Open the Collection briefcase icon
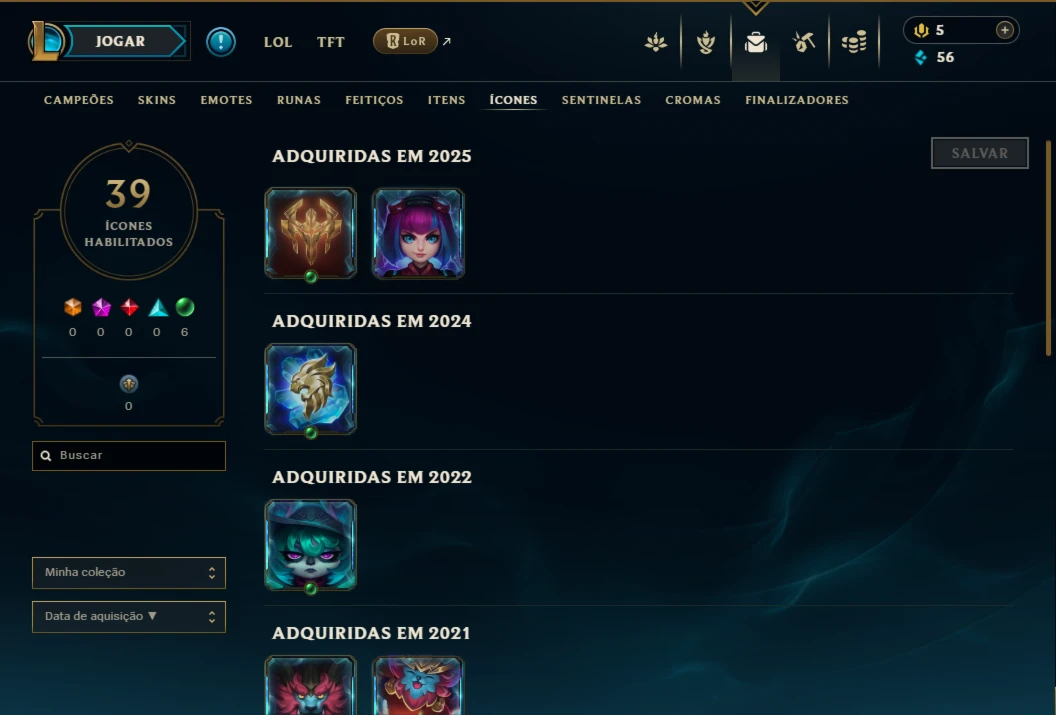The width and height of the screenshot is (1056, 715). pos(756,42)
